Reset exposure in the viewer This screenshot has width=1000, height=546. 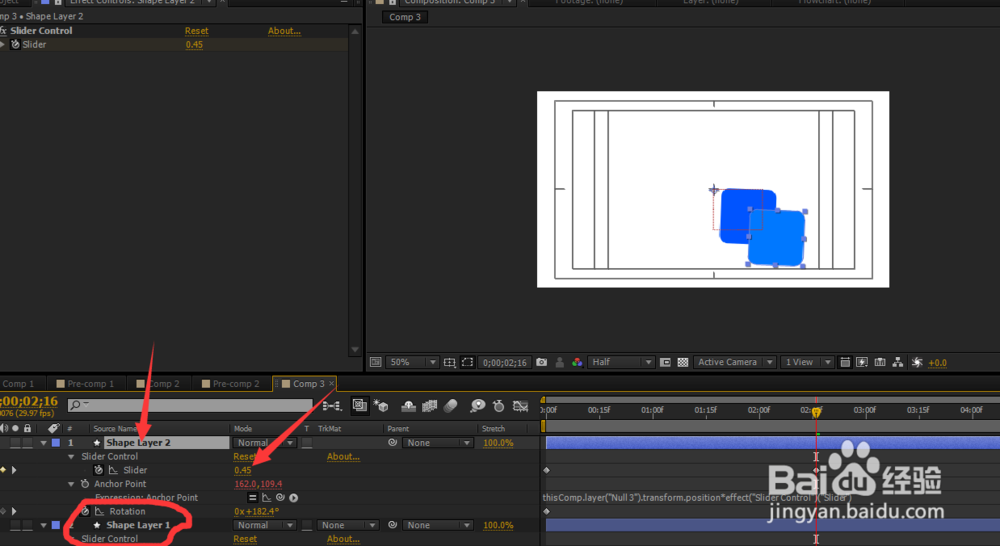pyautogui.click(x=917, y=362)
